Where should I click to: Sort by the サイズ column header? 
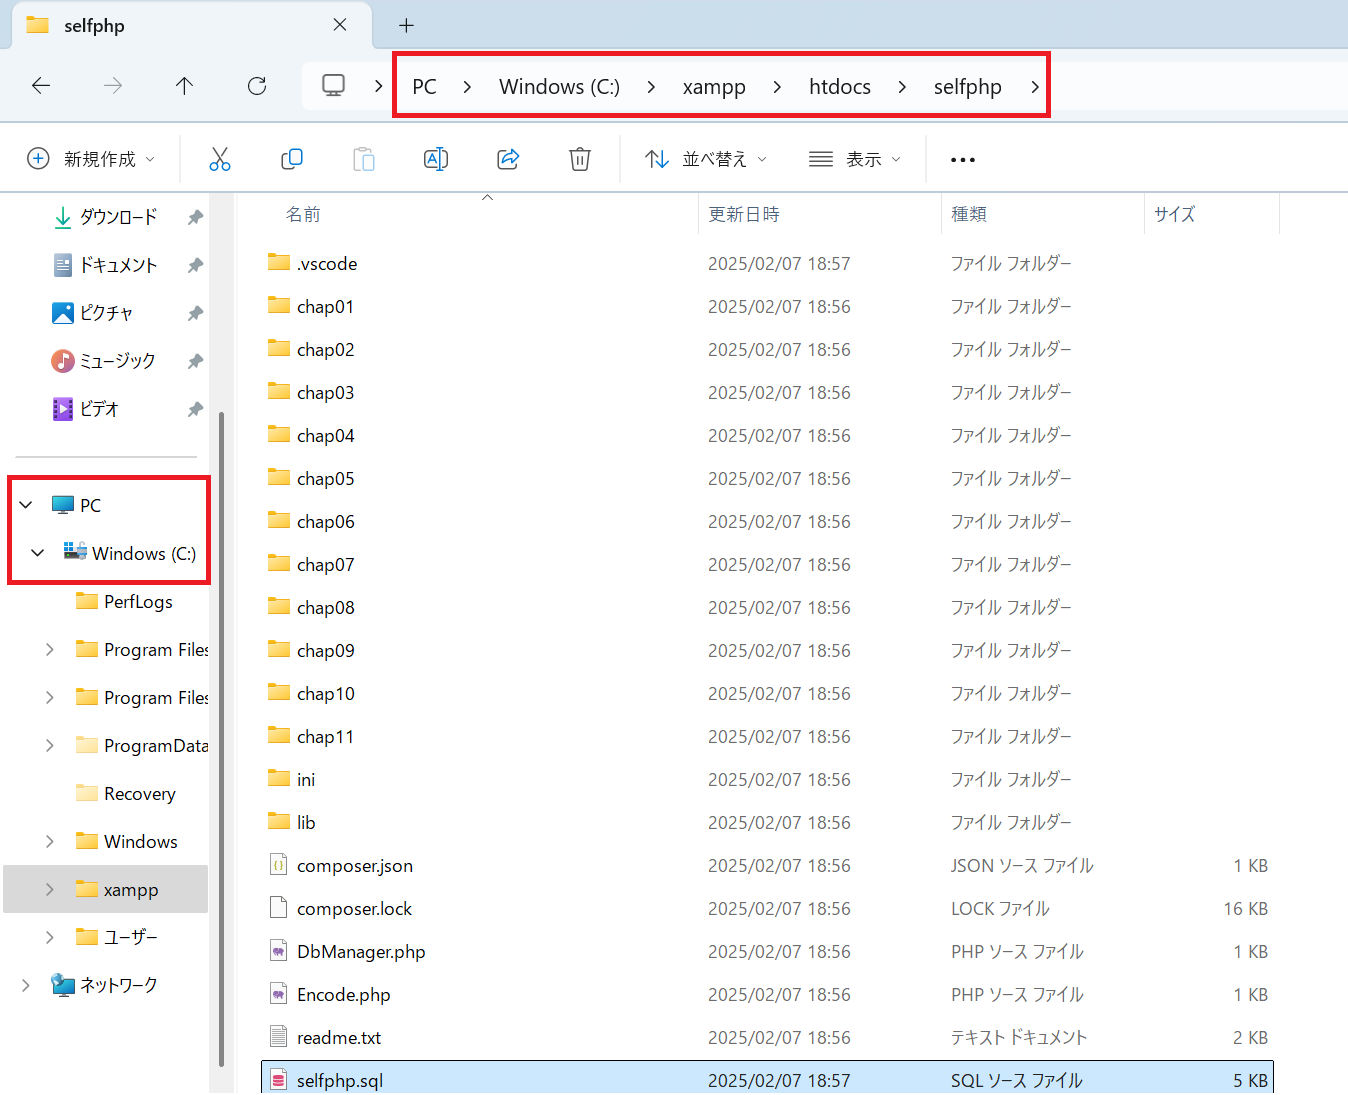(x=1175, y=214)
